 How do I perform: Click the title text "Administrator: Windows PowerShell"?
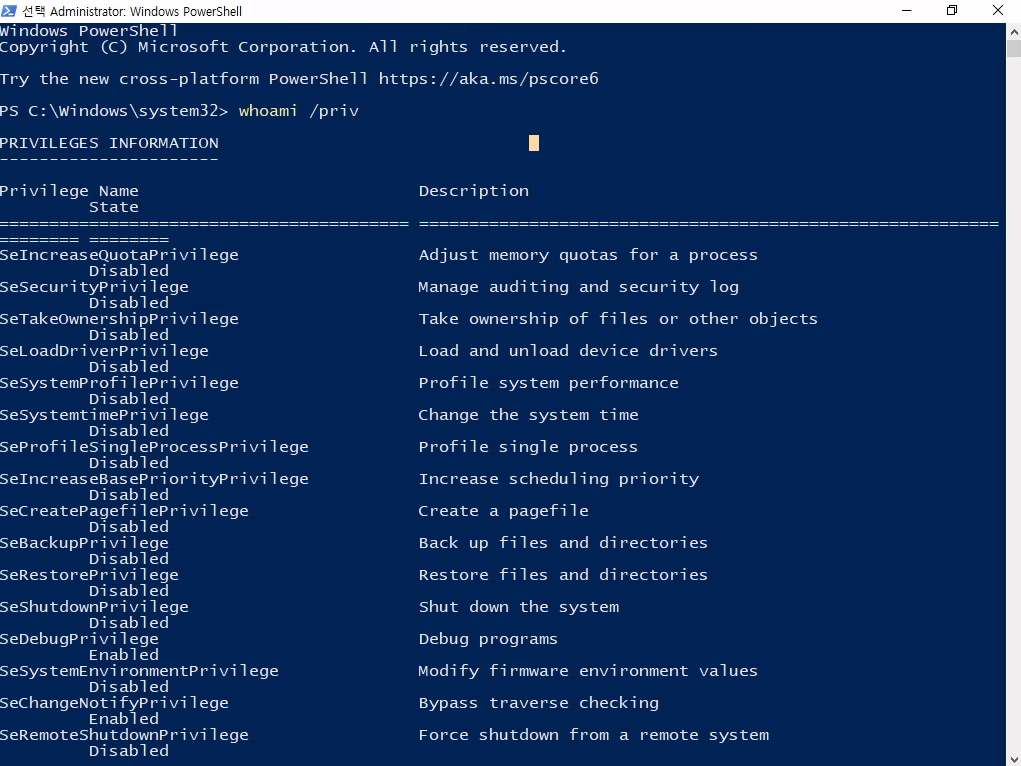pos(146,11)
